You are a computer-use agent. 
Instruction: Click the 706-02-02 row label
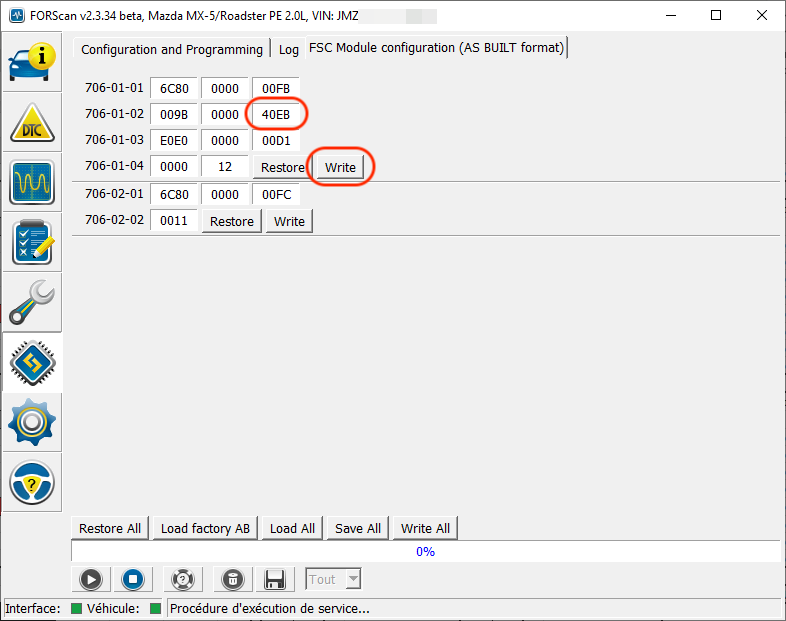(114, 220)
